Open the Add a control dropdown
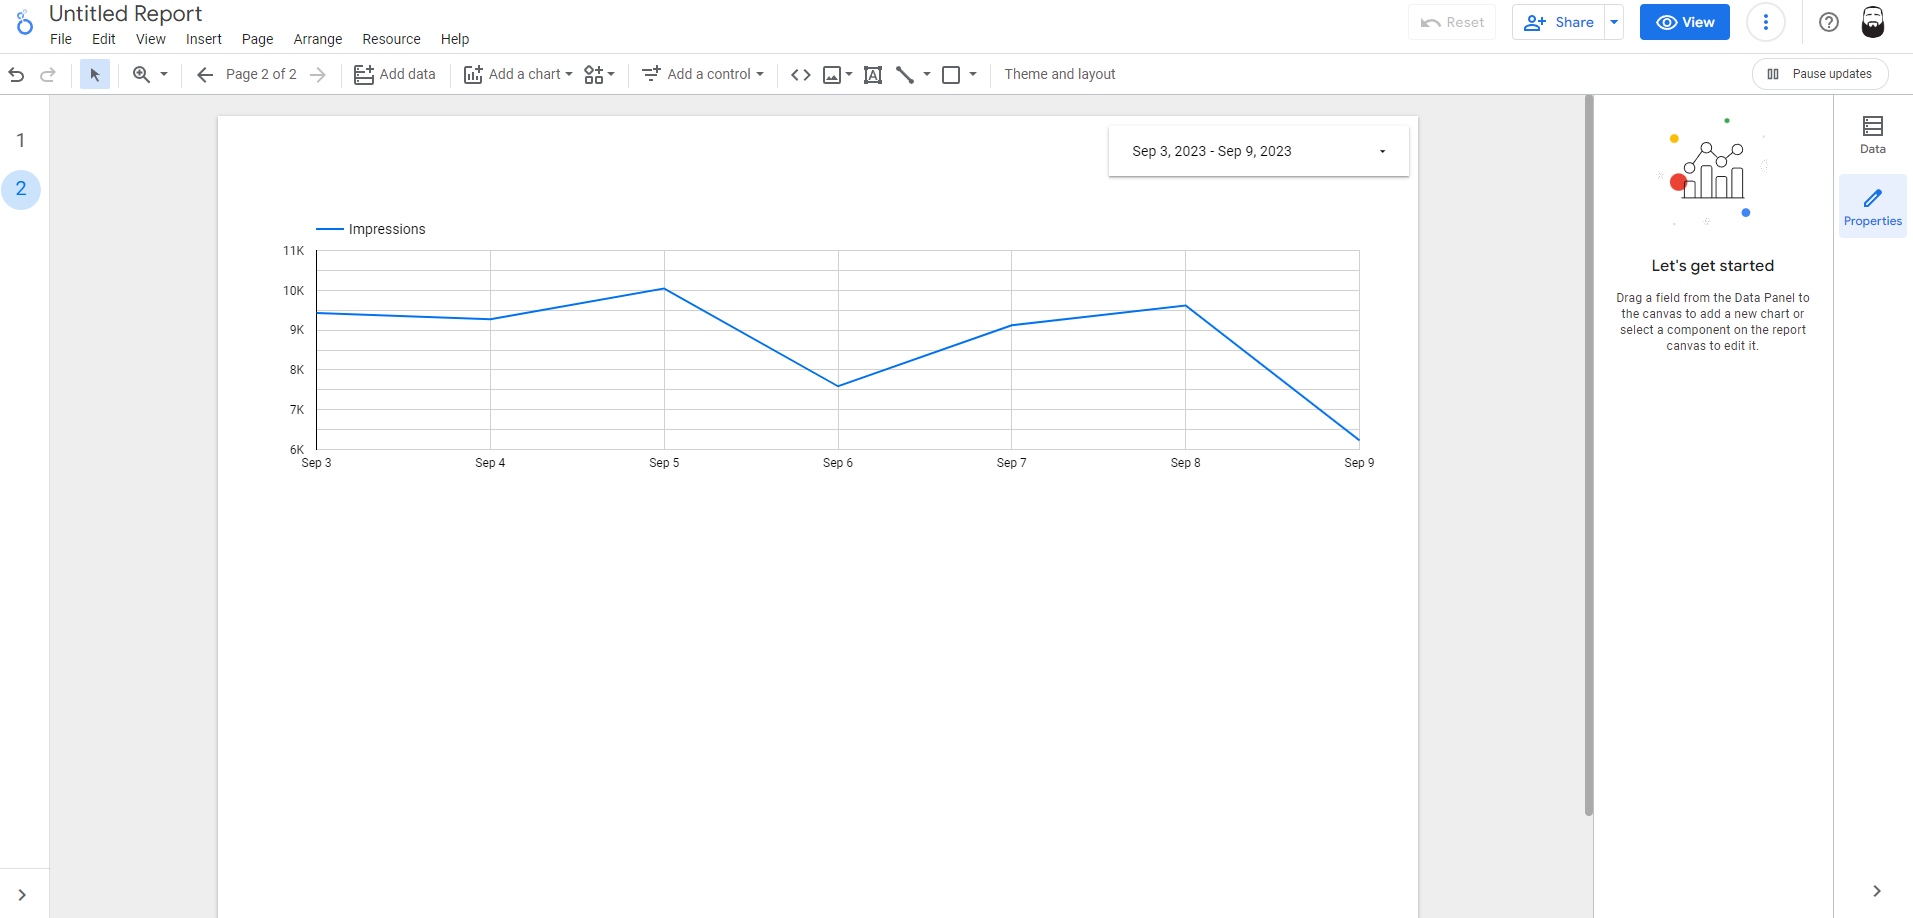 [703, 75]
